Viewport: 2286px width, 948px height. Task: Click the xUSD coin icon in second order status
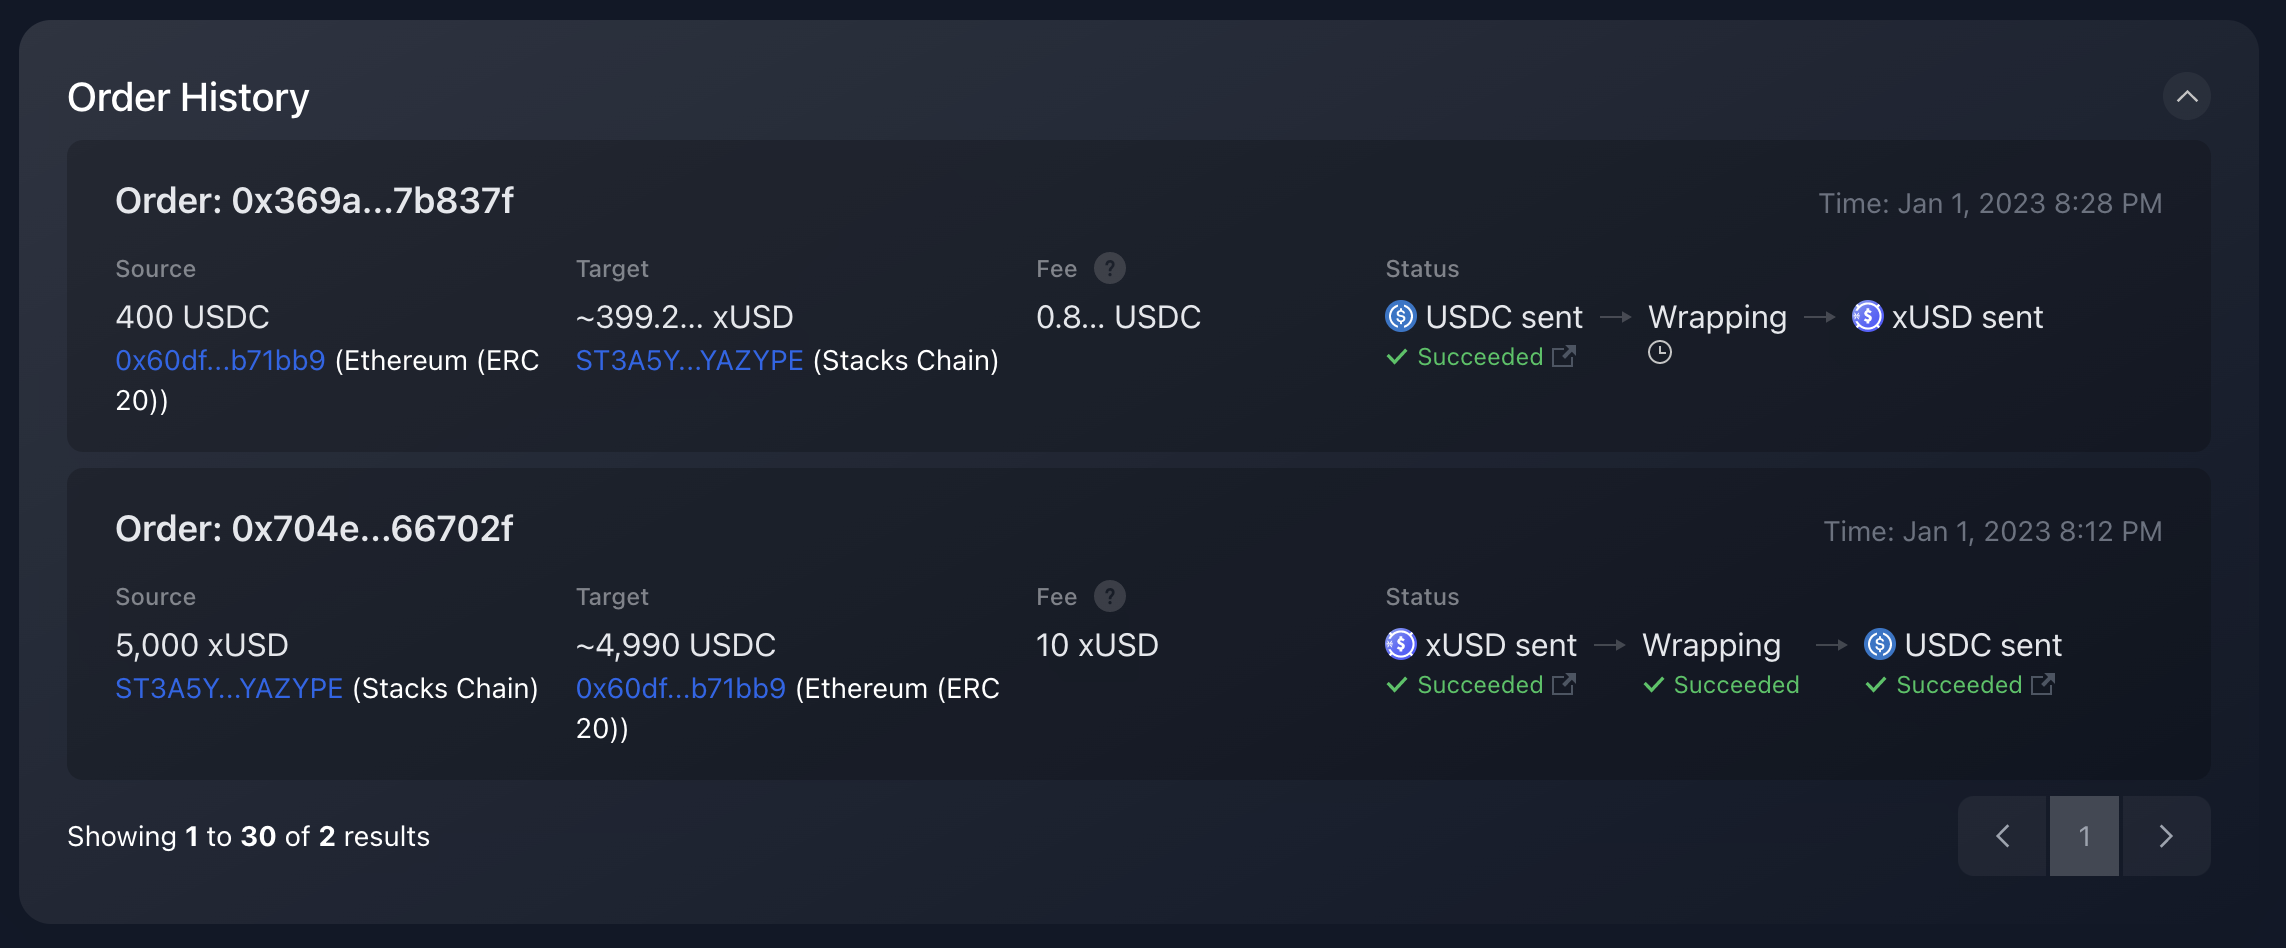1401,645
